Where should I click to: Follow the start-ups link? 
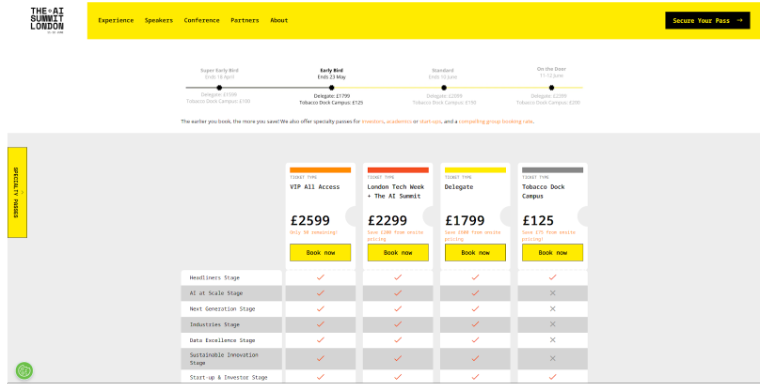tap(430, 121)
